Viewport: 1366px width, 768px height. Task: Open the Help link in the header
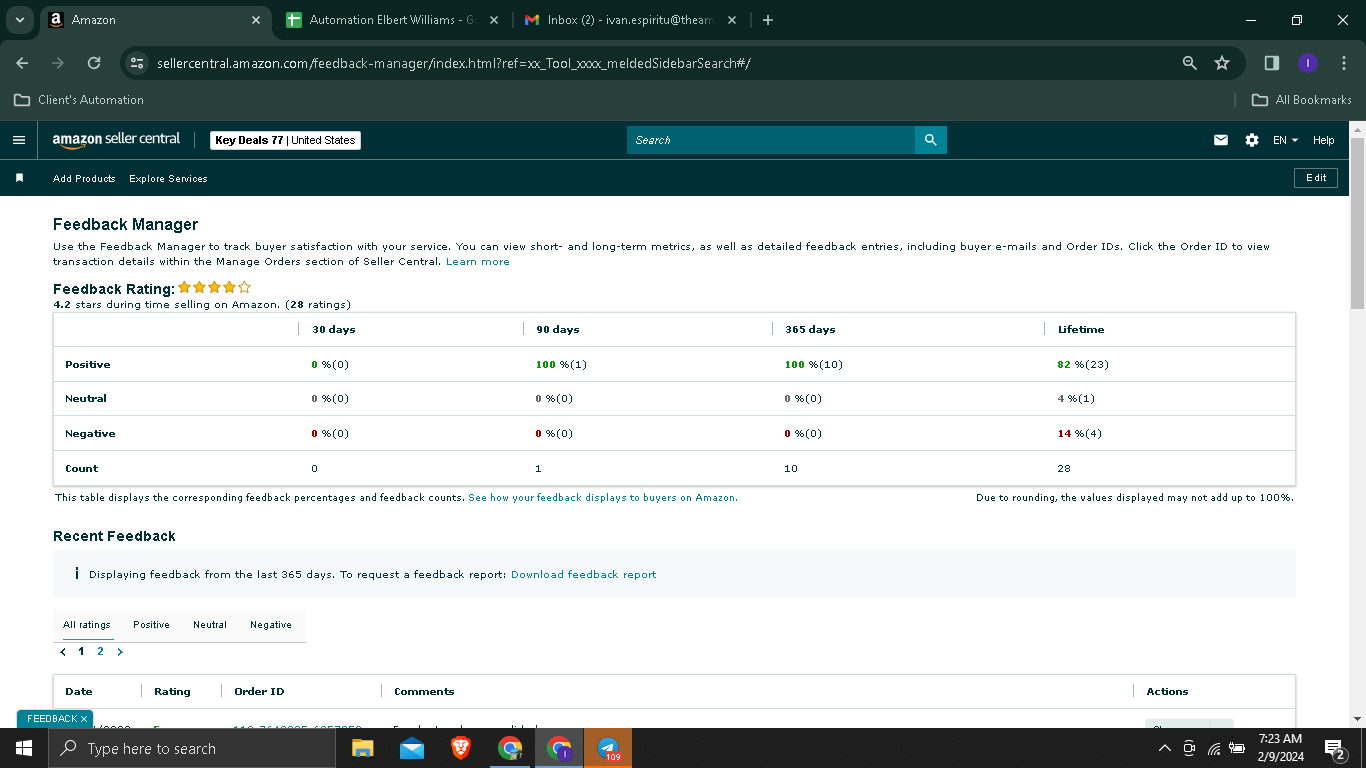point(1324,140)
